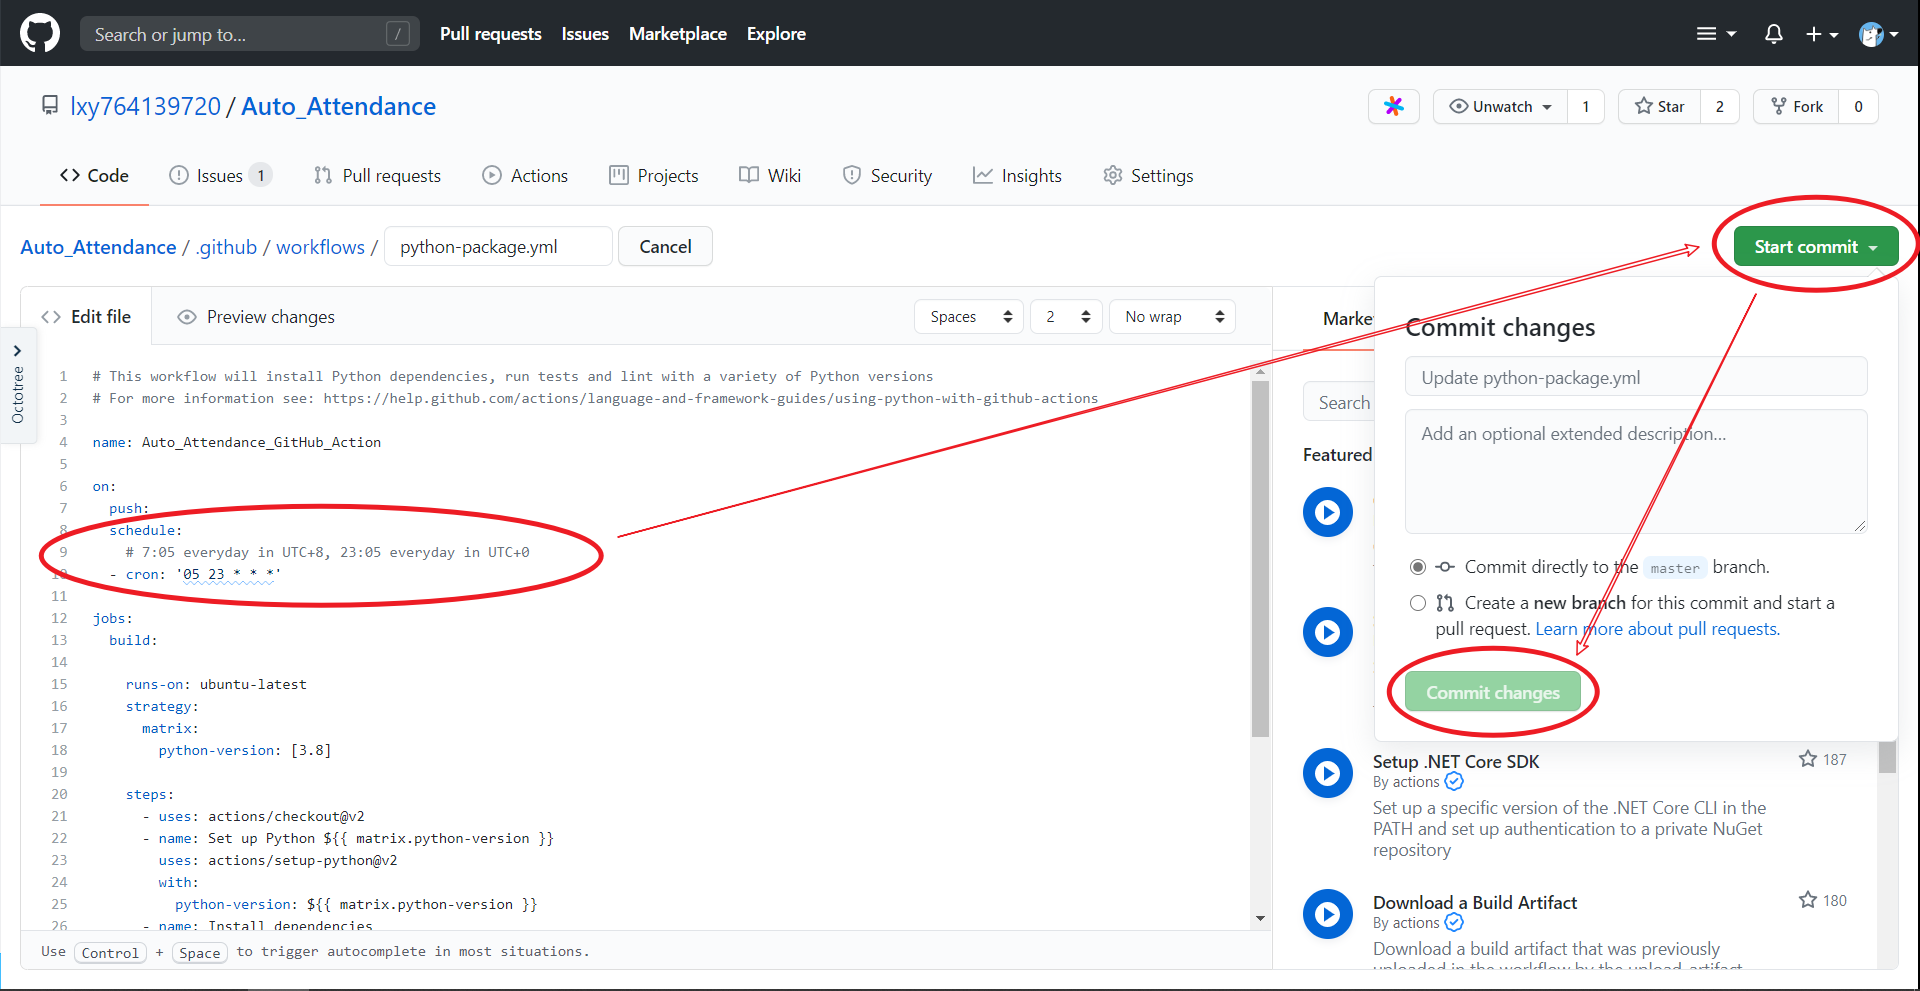Screen dimensions: 1920x991
Task: Open the Projects tab
Action: [654, 176]
